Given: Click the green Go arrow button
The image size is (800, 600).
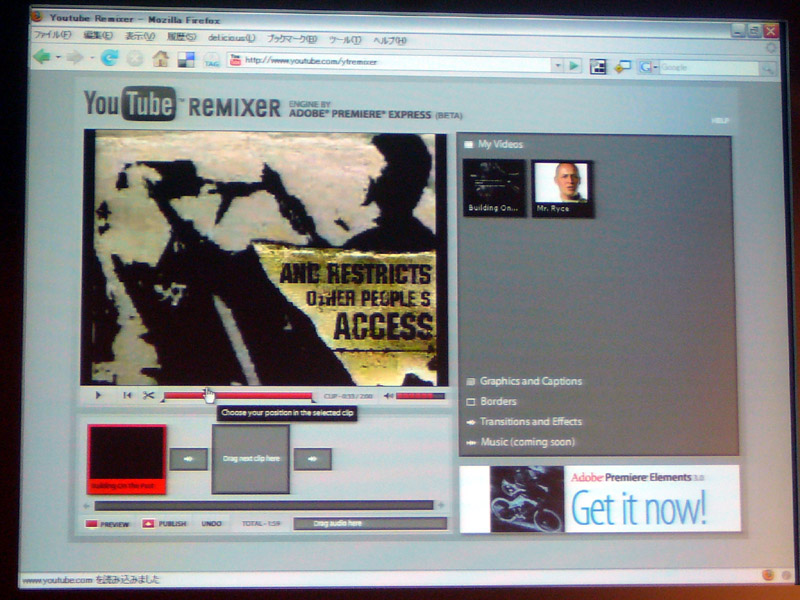Looking at the screenshot, I should coord(573,66).
